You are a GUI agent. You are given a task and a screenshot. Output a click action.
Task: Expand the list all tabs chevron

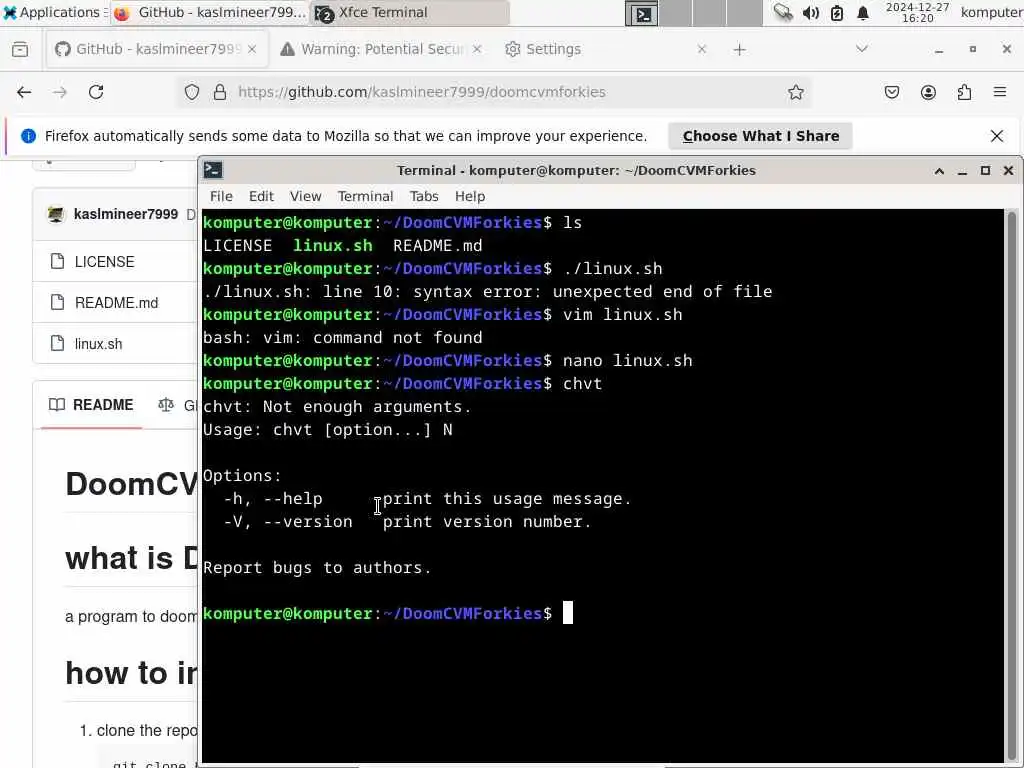click(x=862, y=49)
